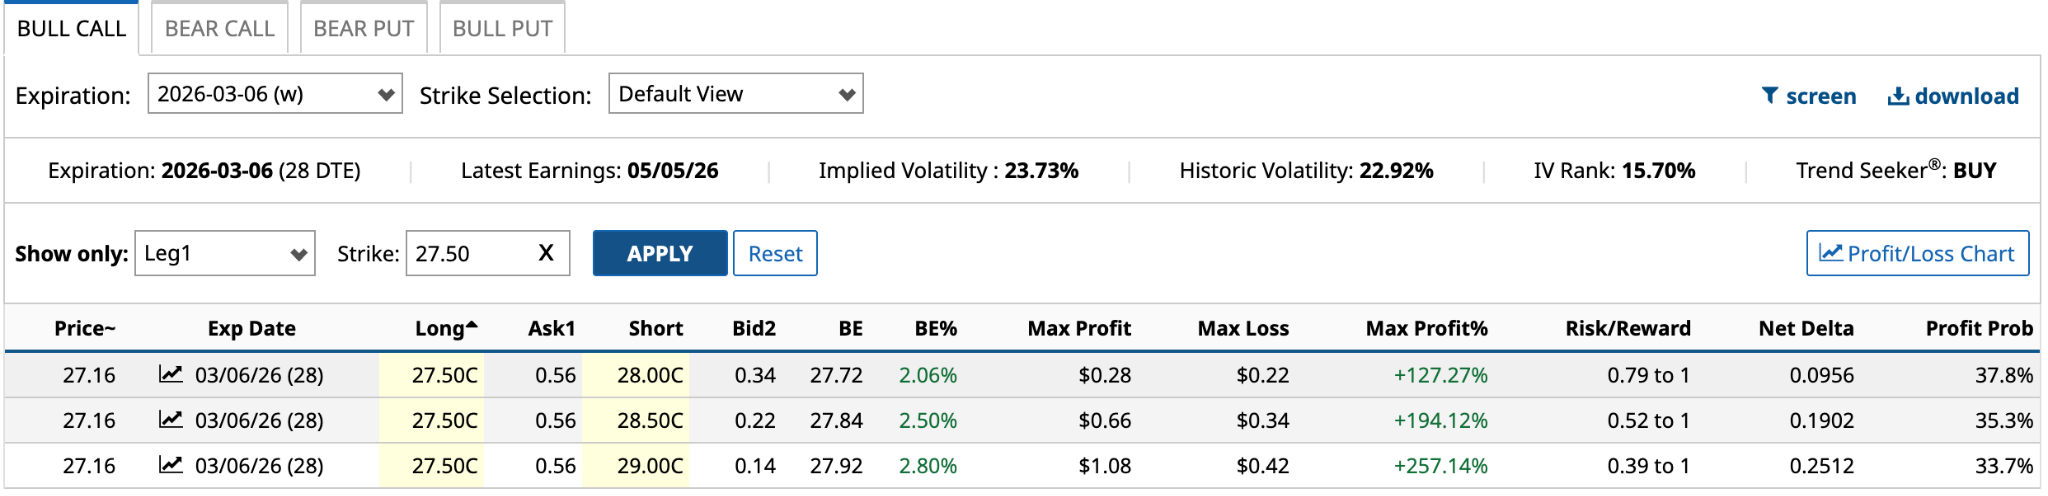
Task: Open the Show only Leg1 dropdown
Action: [225, 253]
